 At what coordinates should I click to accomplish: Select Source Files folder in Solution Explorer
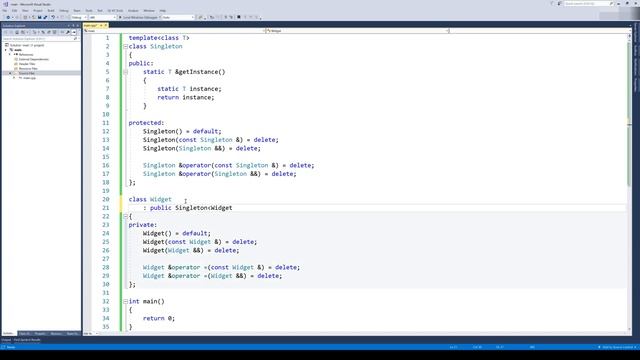click(x=27, y=73)
